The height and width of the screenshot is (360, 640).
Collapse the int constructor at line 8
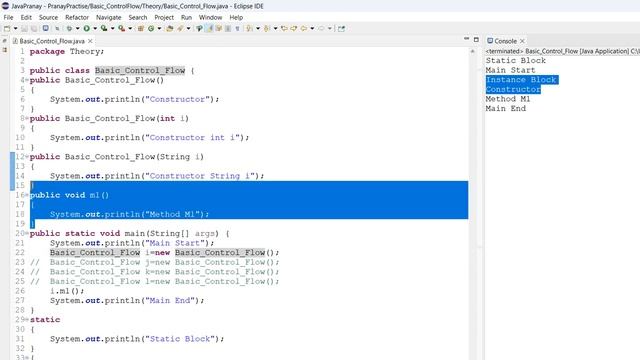27,118
